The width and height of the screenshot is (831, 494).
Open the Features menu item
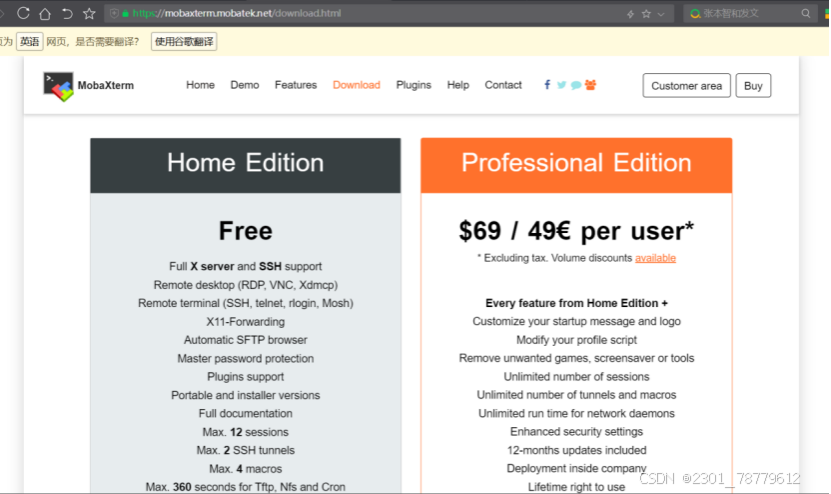[296, 85]
